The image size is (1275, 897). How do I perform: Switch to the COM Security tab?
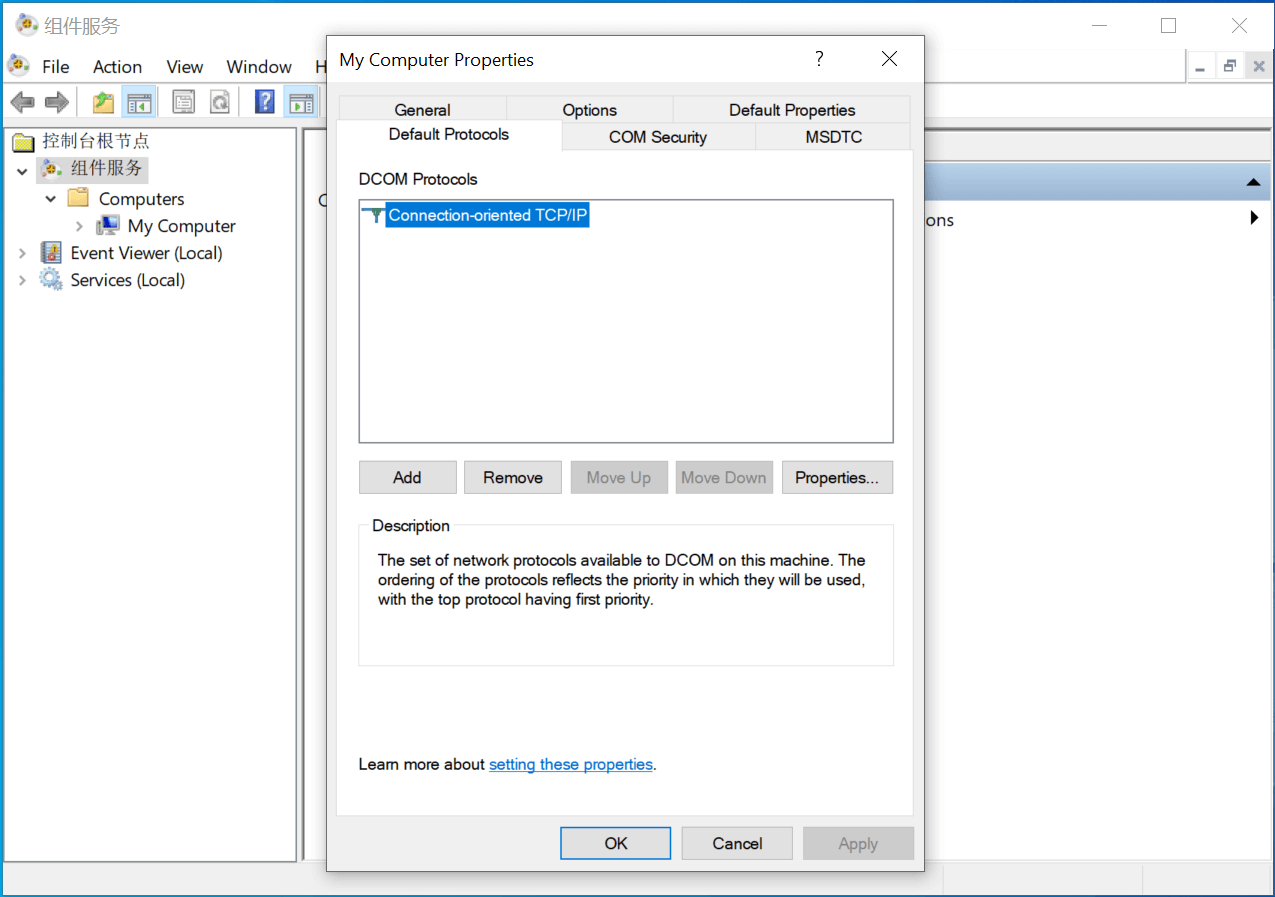click(x=657, y=137)
